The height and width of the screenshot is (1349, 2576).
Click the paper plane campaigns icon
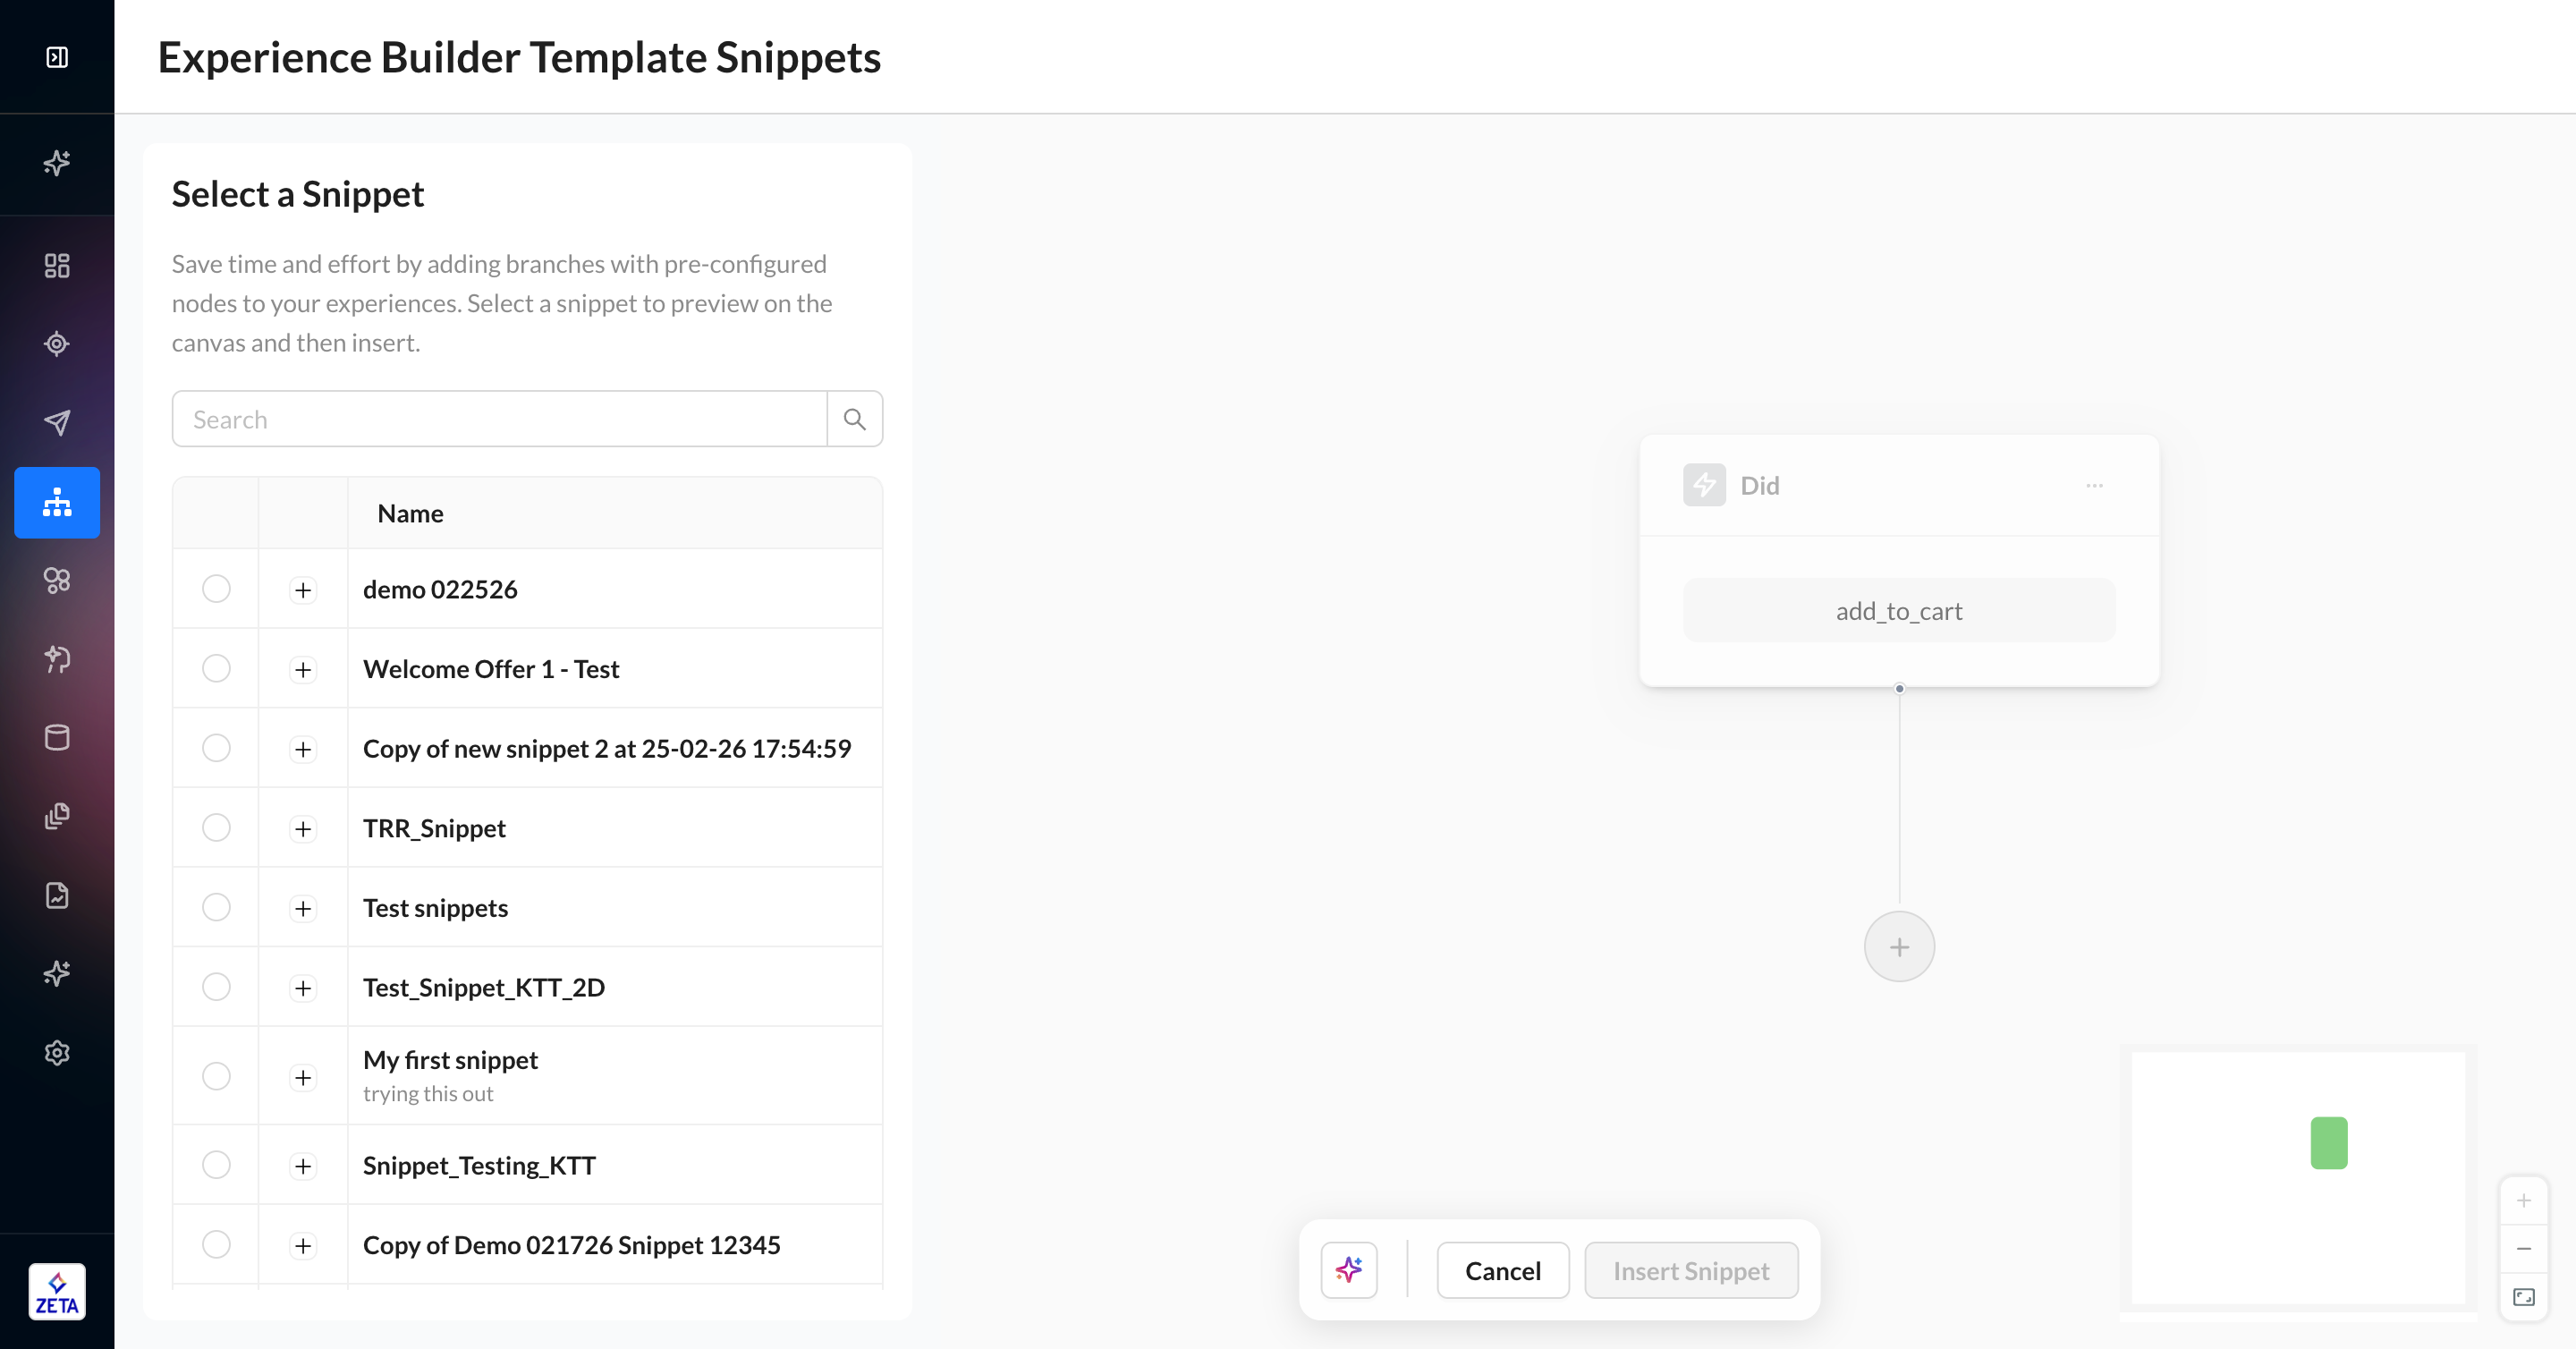tap(57, 422)
